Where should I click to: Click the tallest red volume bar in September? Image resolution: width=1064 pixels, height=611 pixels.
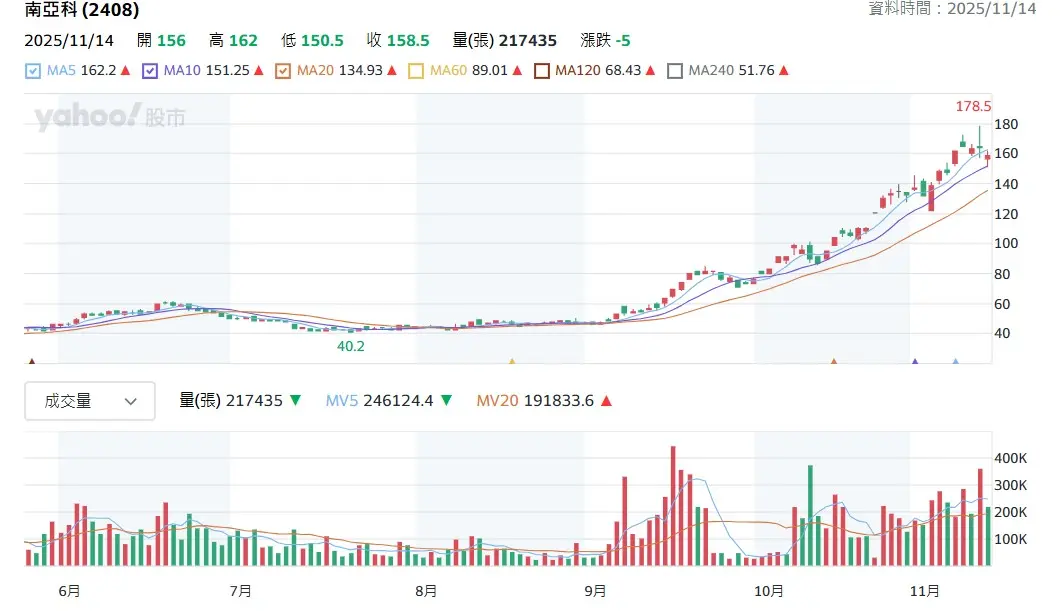coord(673,506)
